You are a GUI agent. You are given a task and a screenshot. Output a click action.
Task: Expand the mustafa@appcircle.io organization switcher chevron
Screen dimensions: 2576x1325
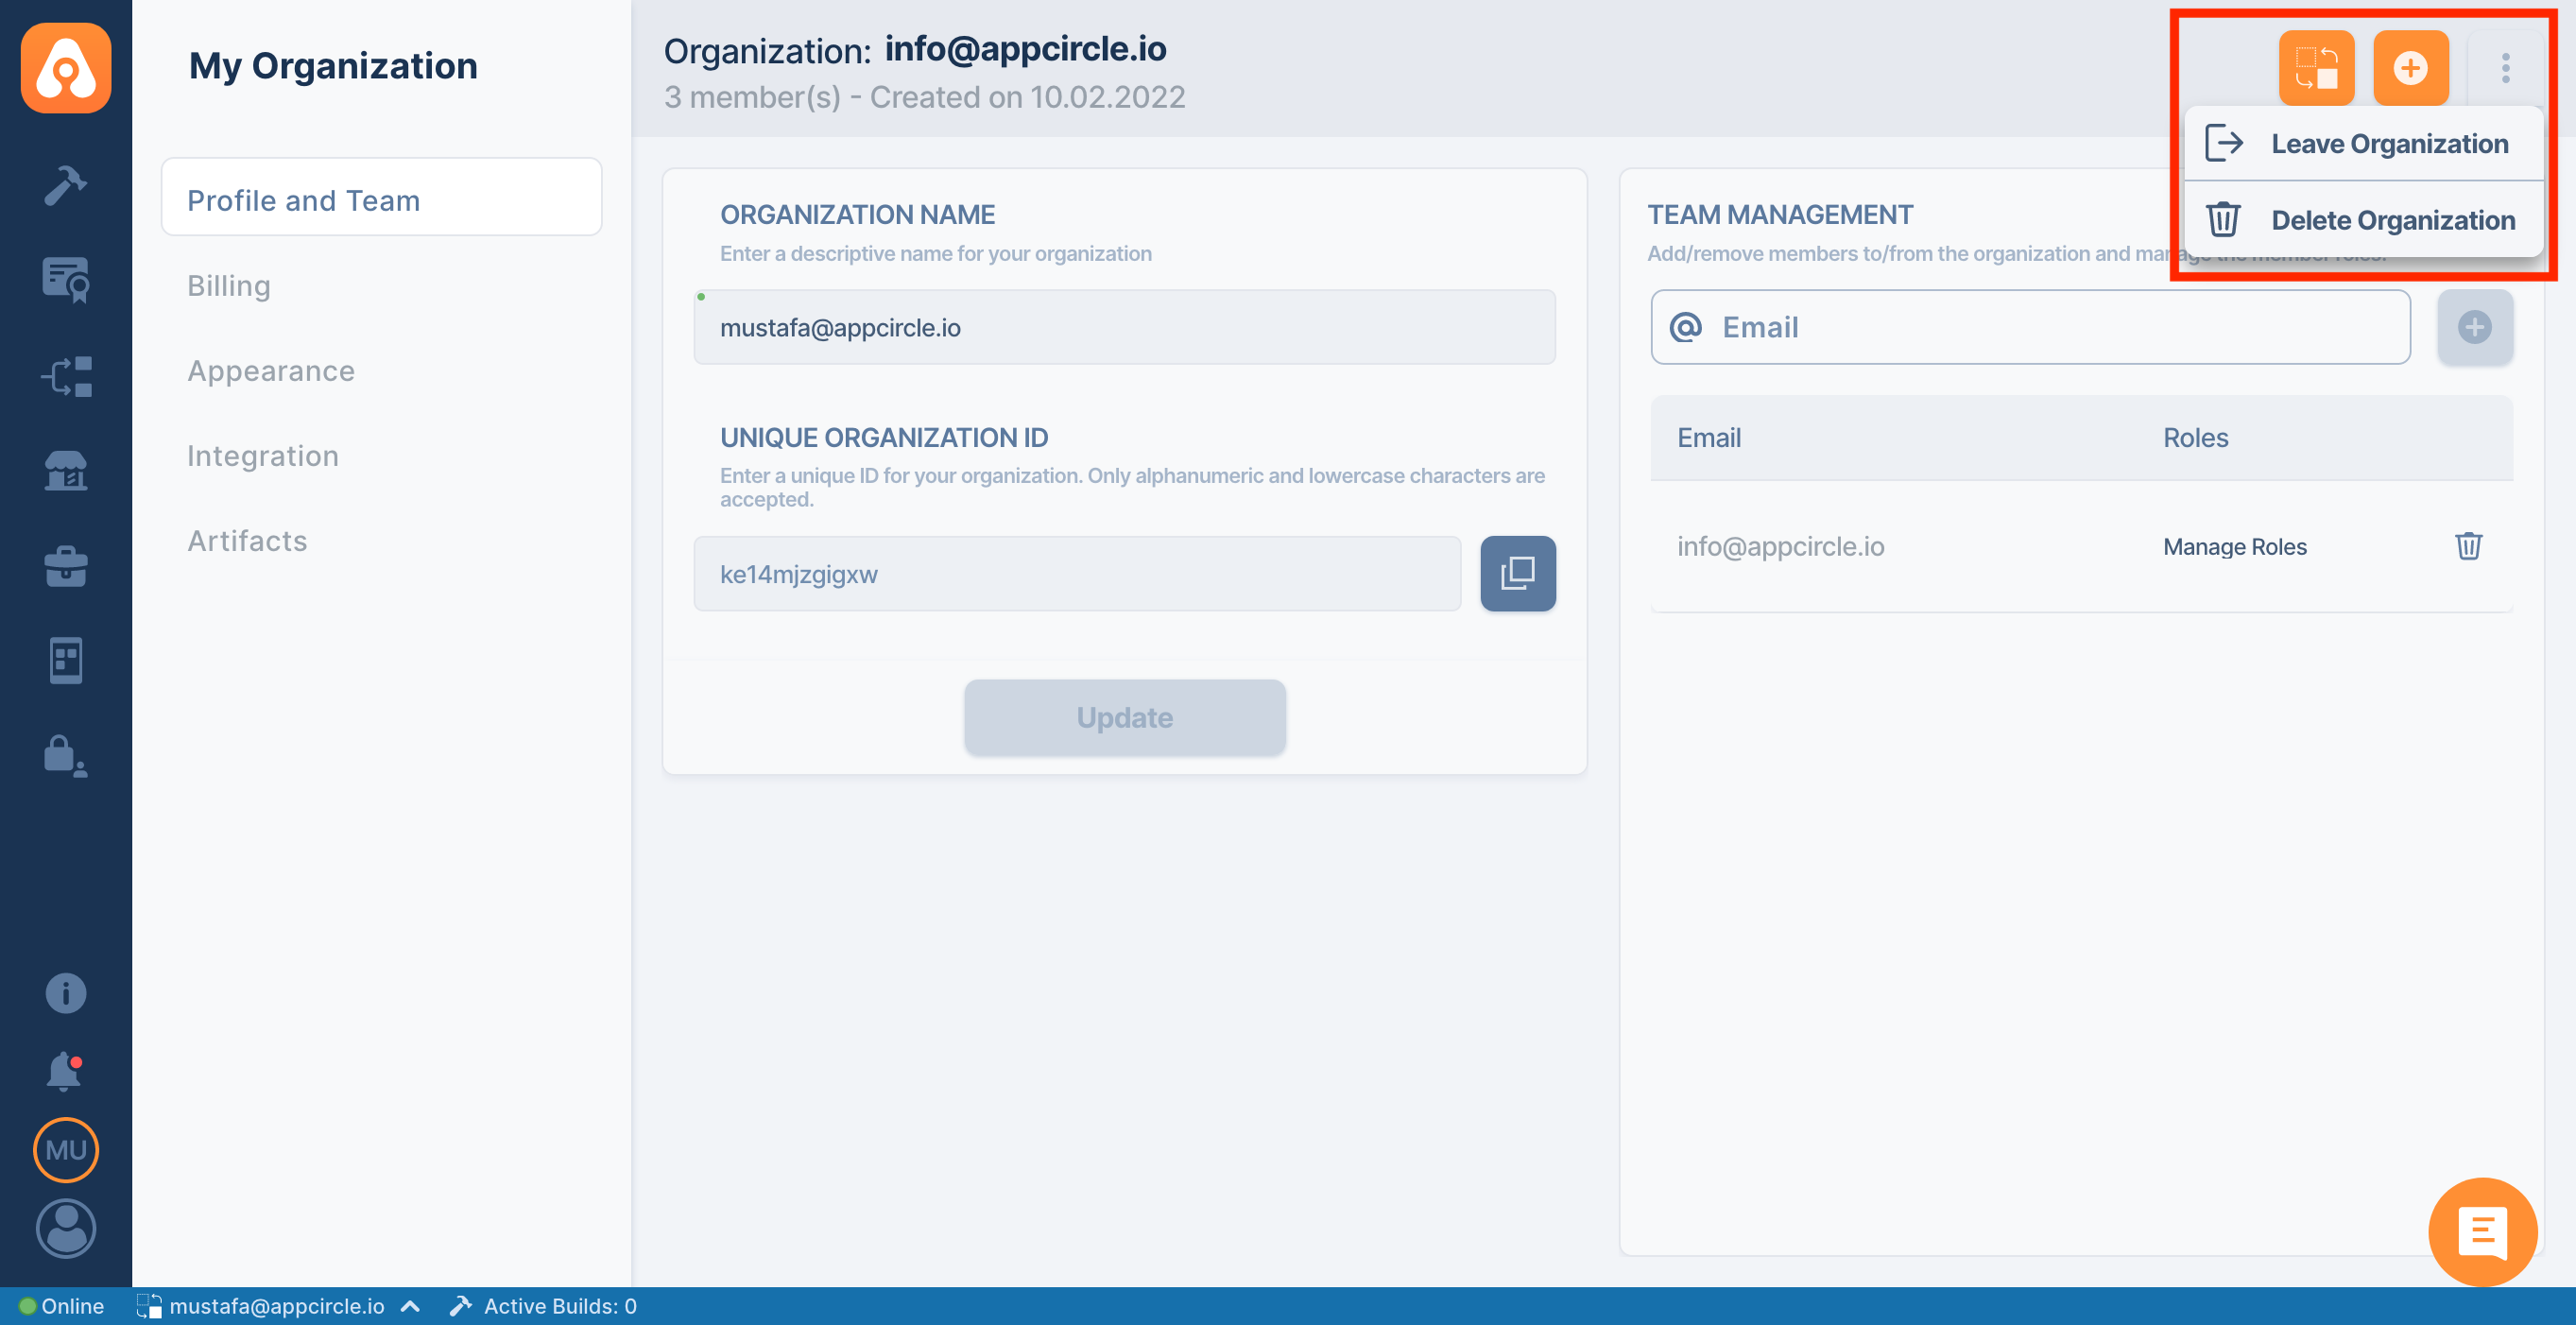410,1306
